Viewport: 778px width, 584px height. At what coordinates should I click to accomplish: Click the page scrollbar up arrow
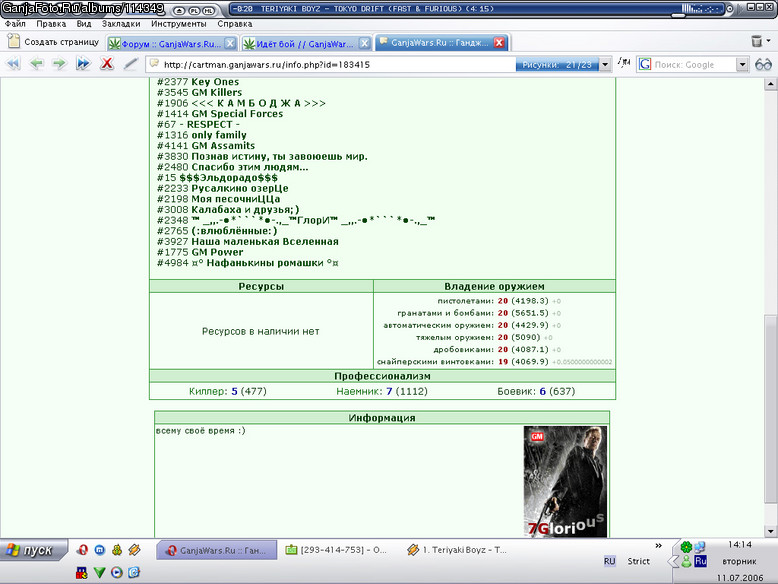point(770,84)
